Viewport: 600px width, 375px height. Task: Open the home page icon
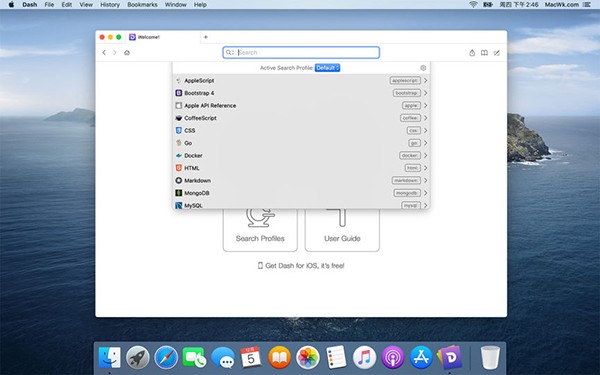point(127,52)
